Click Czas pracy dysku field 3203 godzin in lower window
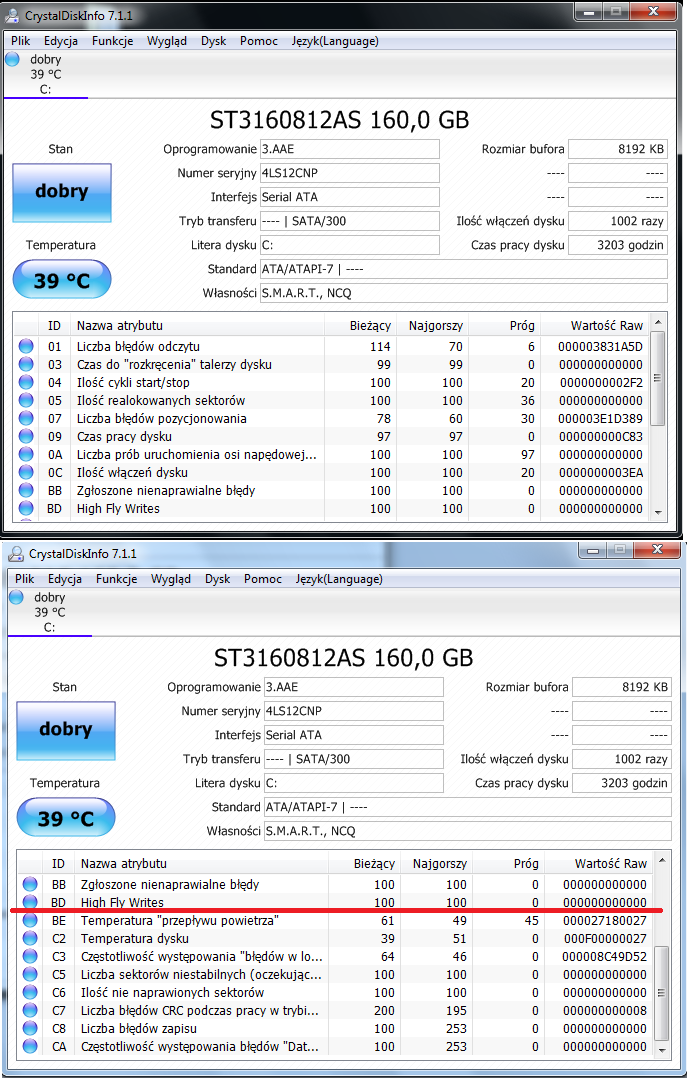Viewport: 687px width, 1084px height. 622,783
